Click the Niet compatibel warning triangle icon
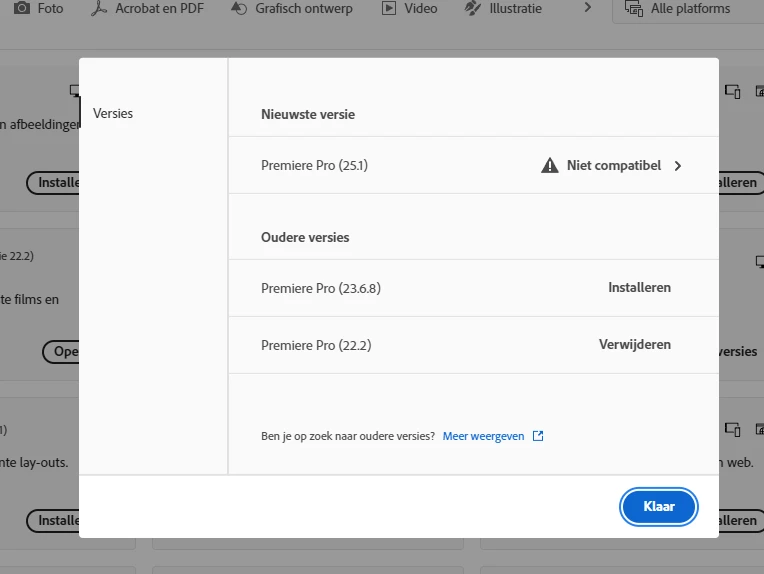The width and height of the screenshot is (764, 574). tap(550, 166)
